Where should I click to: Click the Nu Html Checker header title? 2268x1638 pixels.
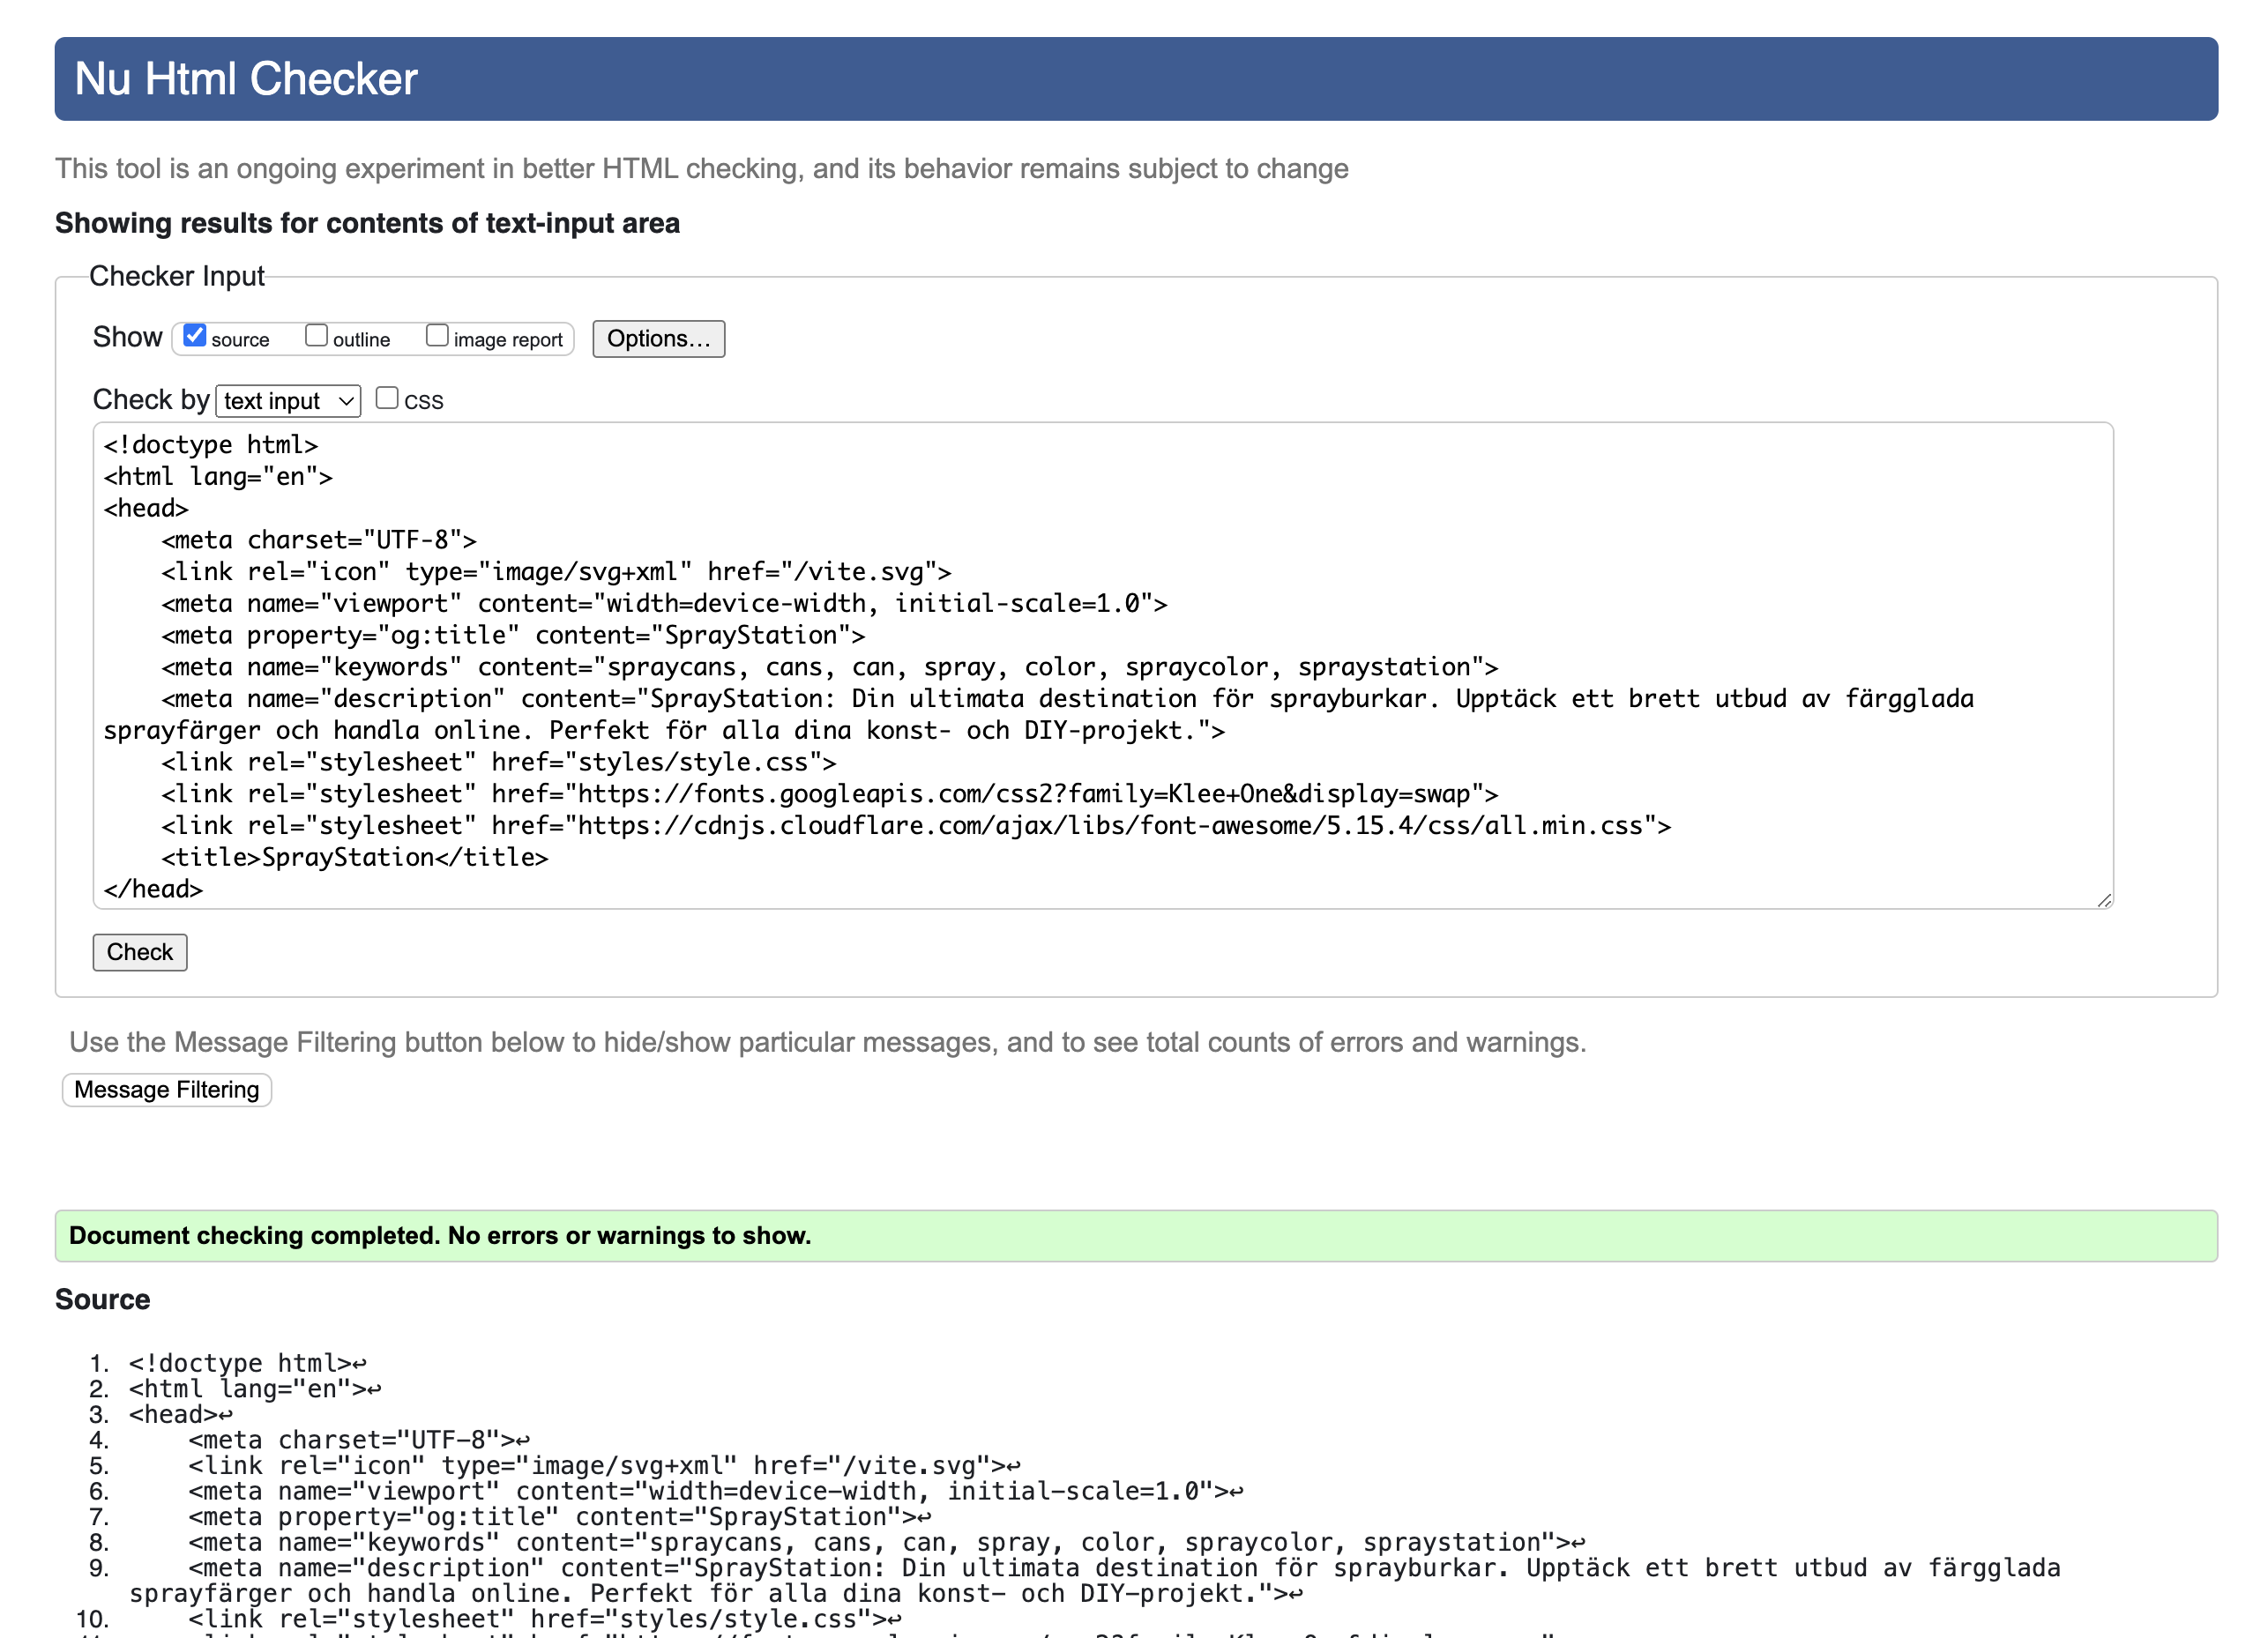pos(246,79)
